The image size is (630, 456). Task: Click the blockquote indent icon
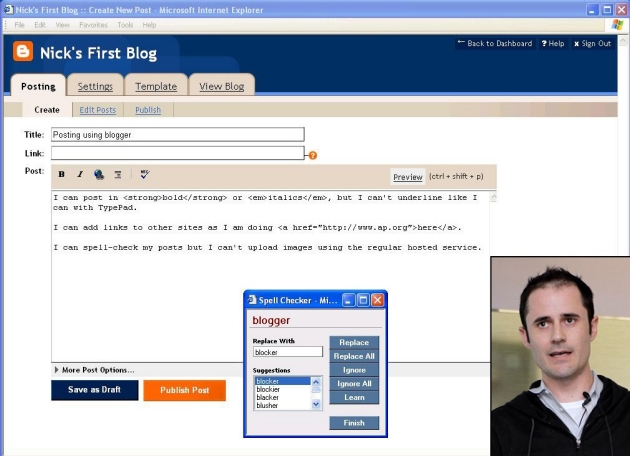click(118, 174)
